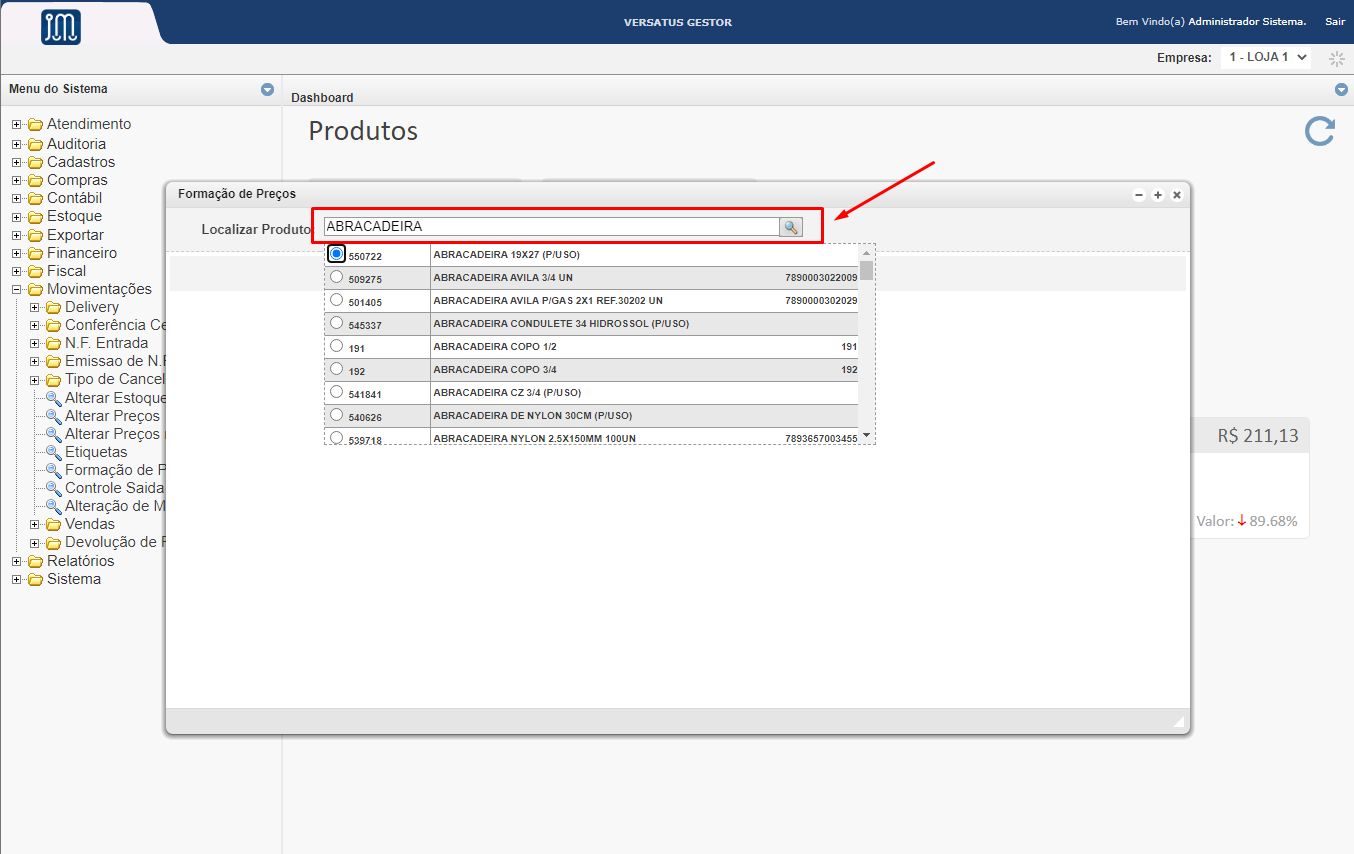Collapse Menu do Sistema panel arrow

[267, 89]
